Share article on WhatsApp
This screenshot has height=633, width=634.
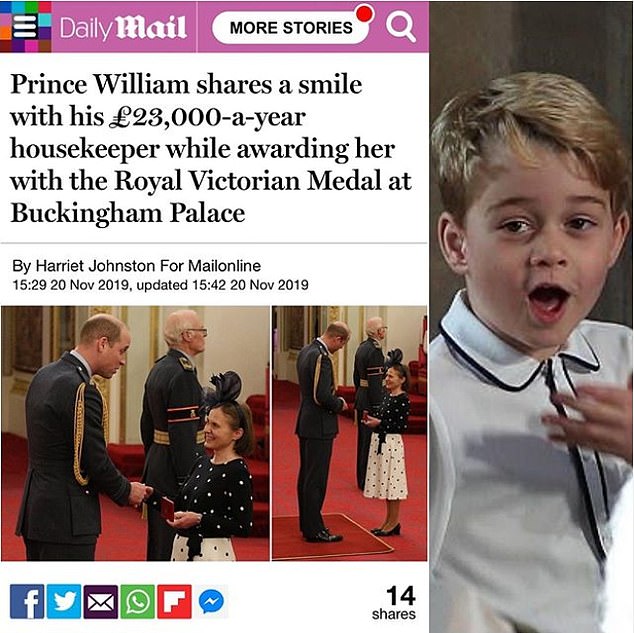(137, 601)
